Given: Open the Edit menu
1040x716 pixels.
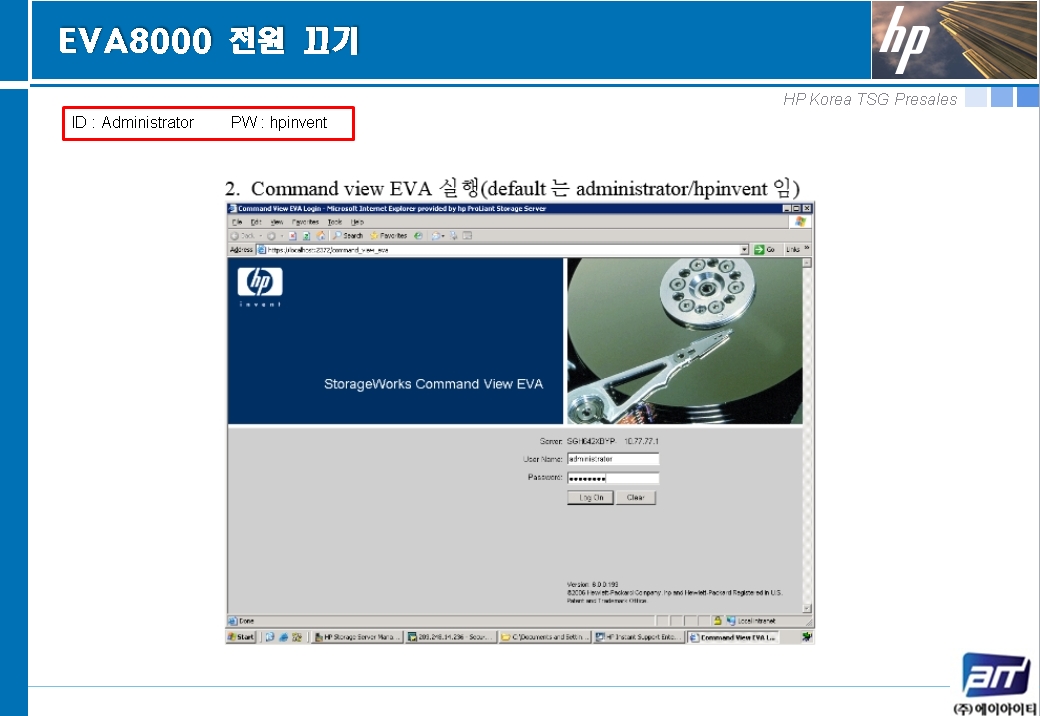Looking at the screenshot, I should (x=256, y=222).
